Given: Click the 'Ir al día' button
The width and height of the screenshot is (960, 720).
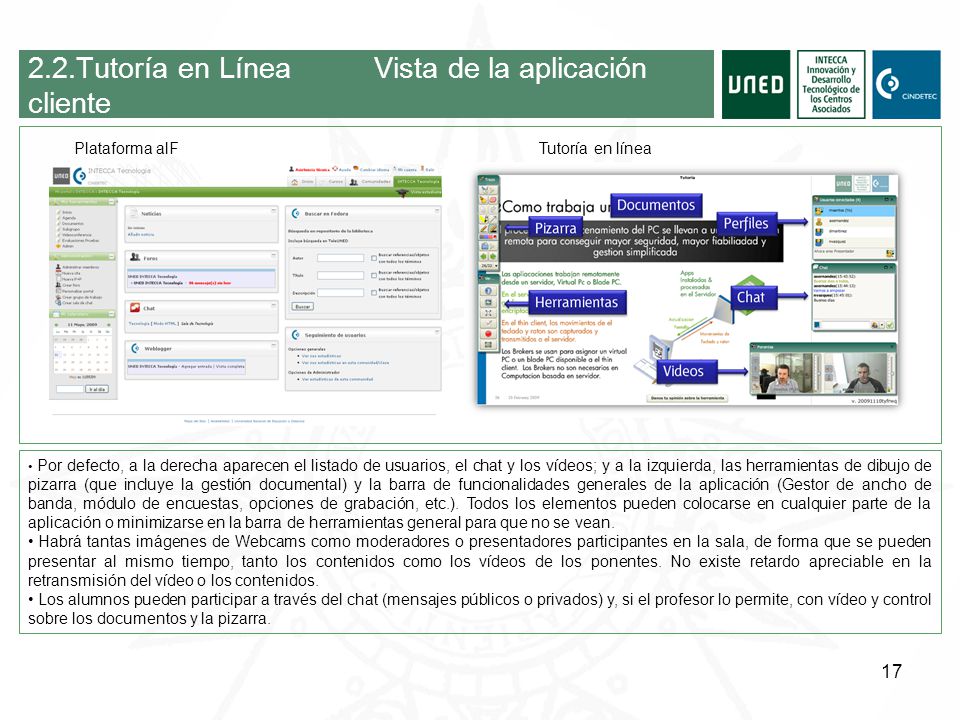Looking at the screenshot, I should (97, 389).
